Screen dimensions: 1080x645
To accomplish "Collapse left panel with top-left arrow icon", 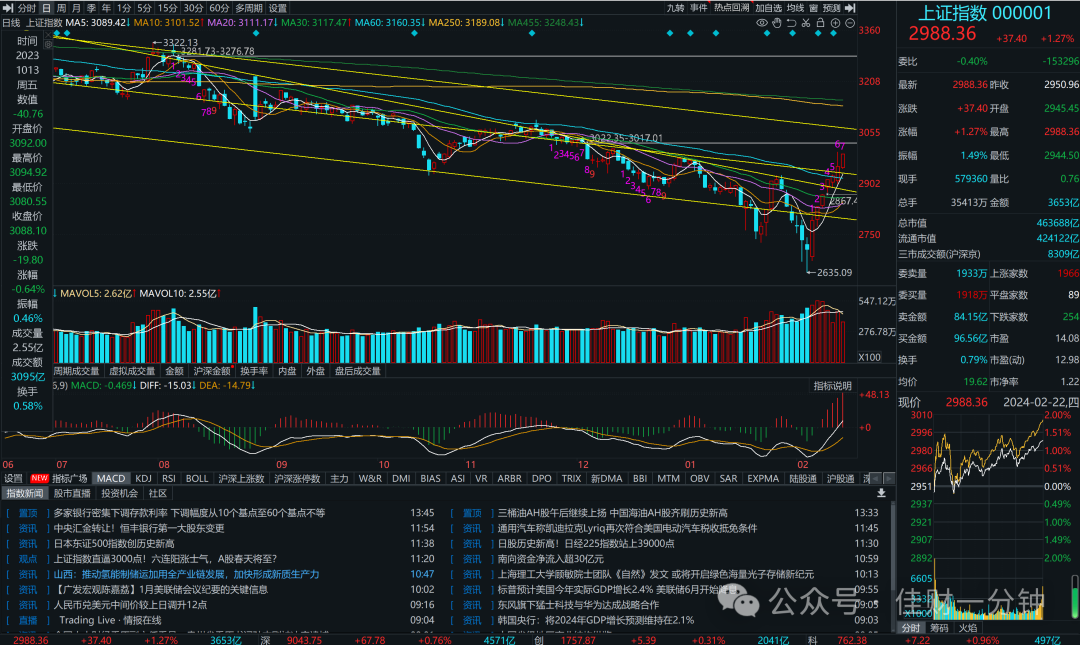I will click(x=8, y=8).
